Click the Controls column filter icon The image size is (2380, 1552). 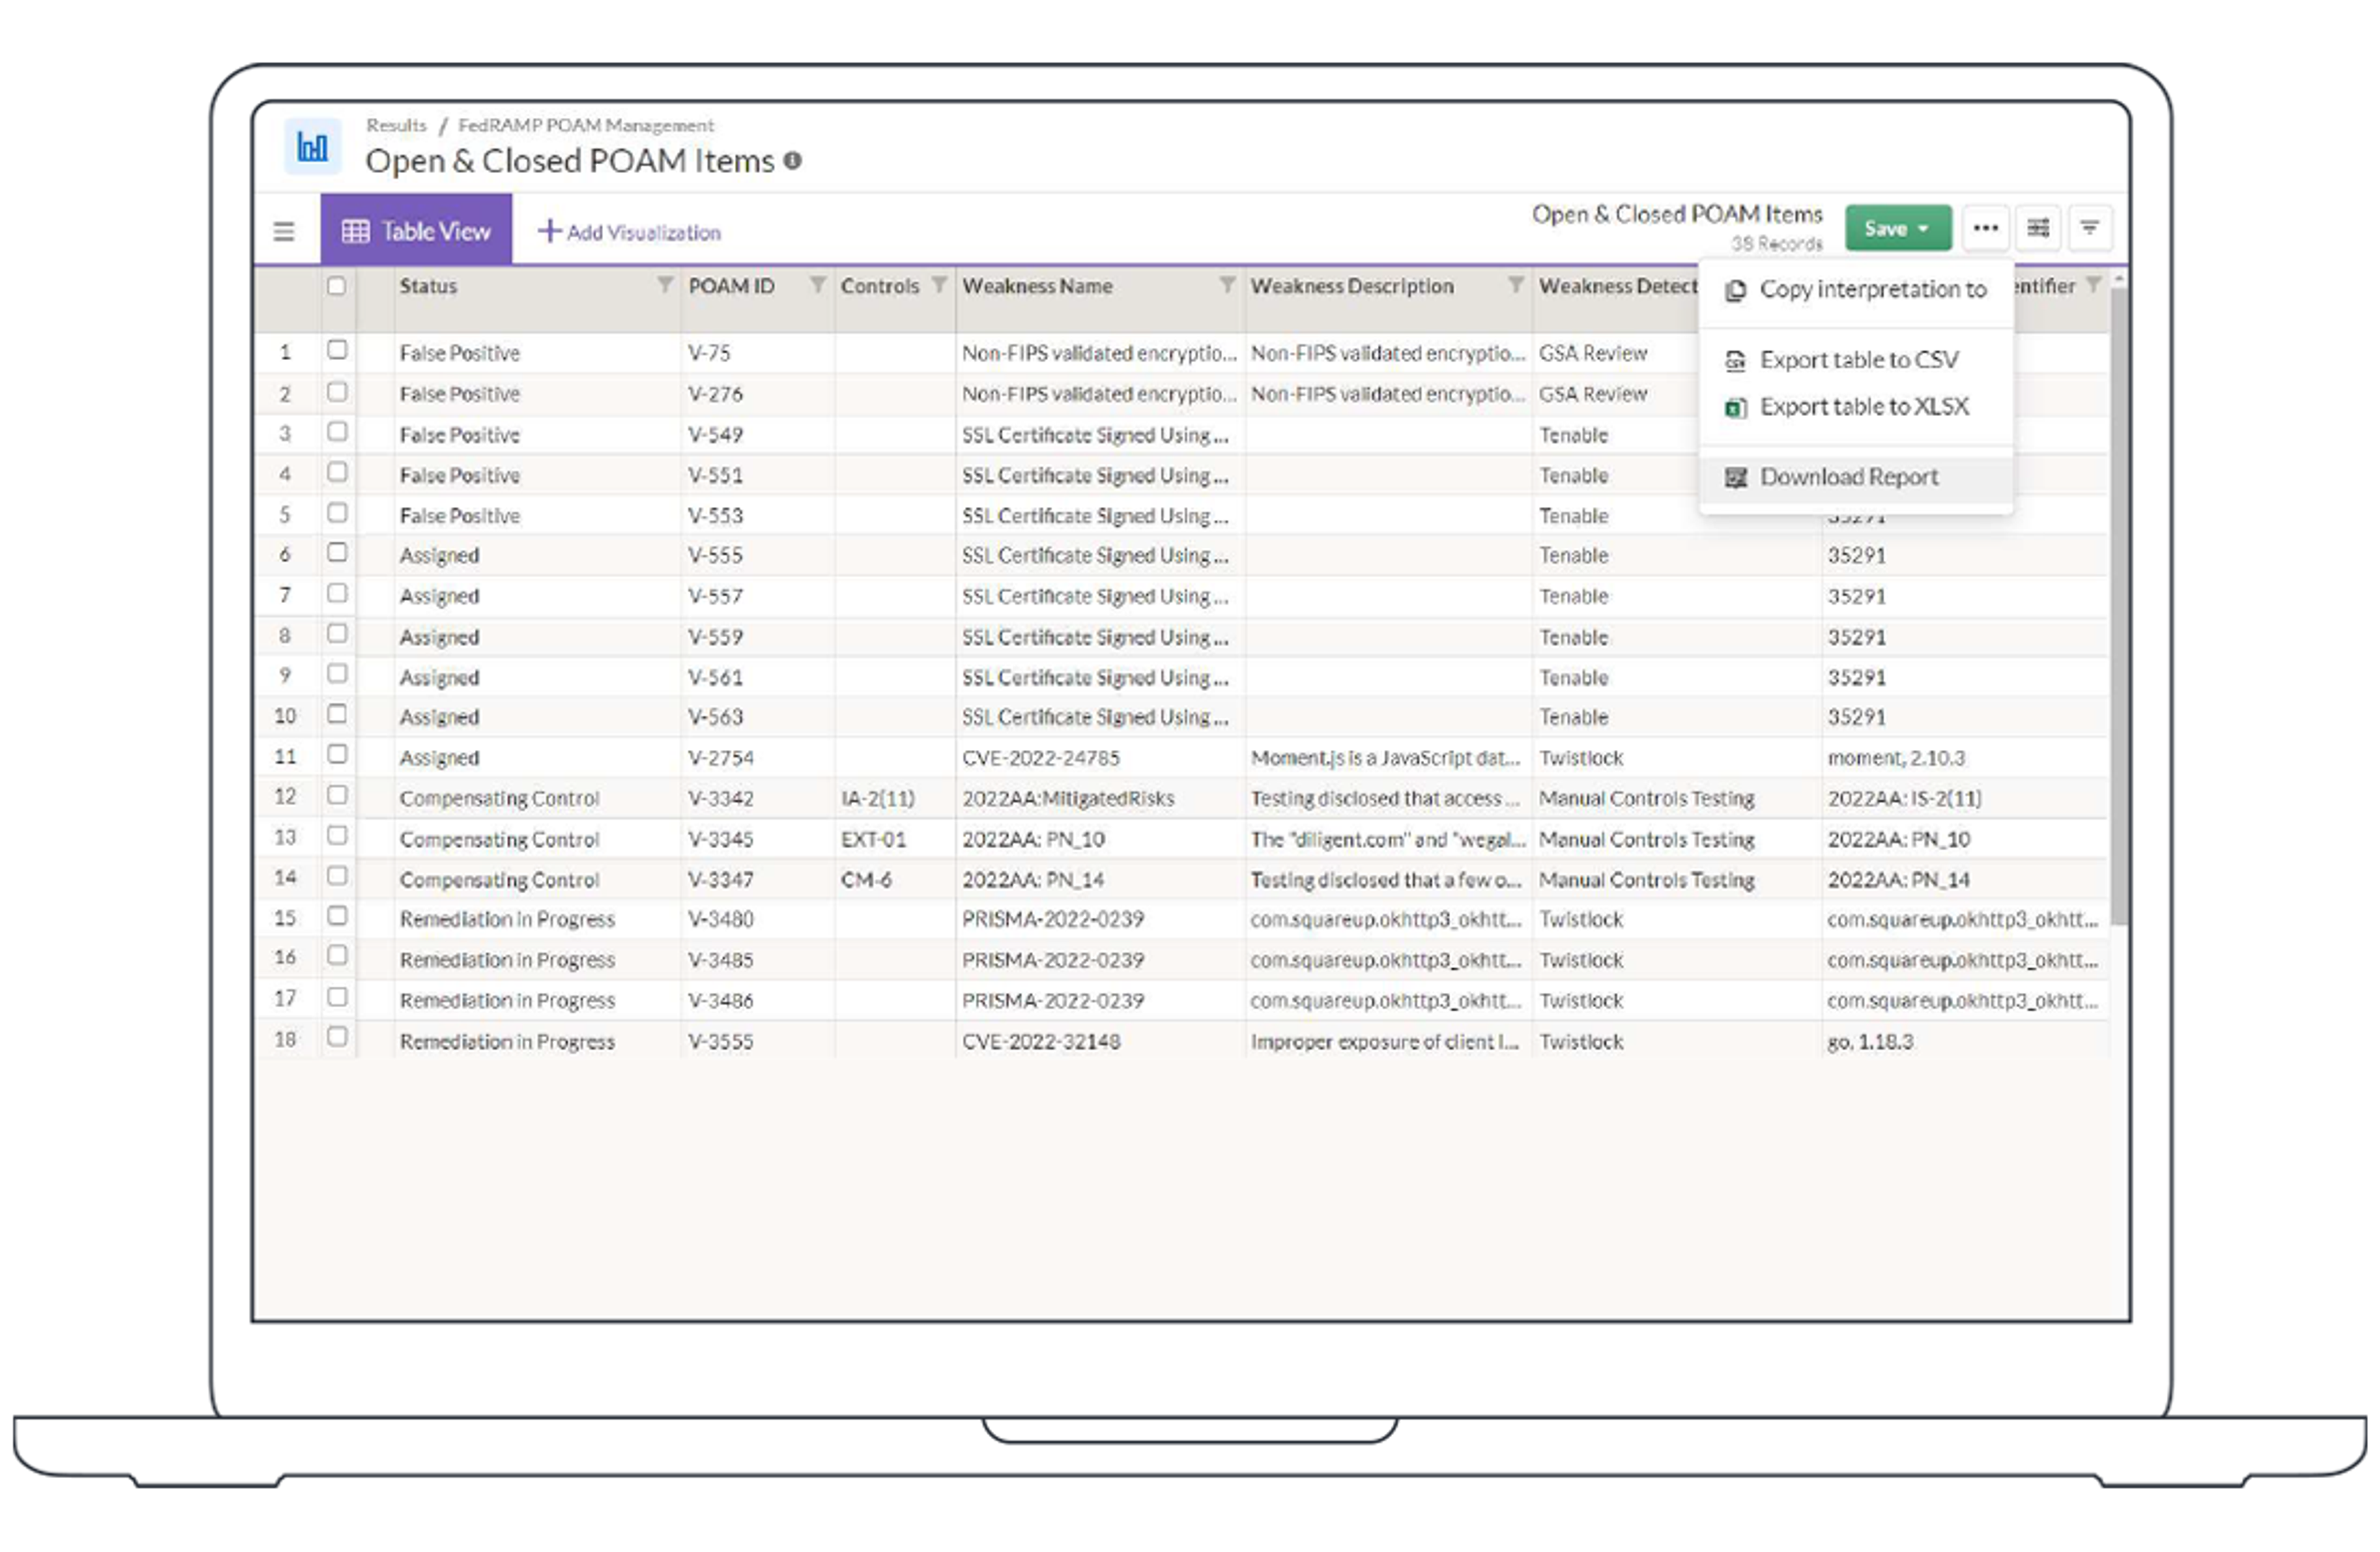pyautogui.click(x=939, y=285)
